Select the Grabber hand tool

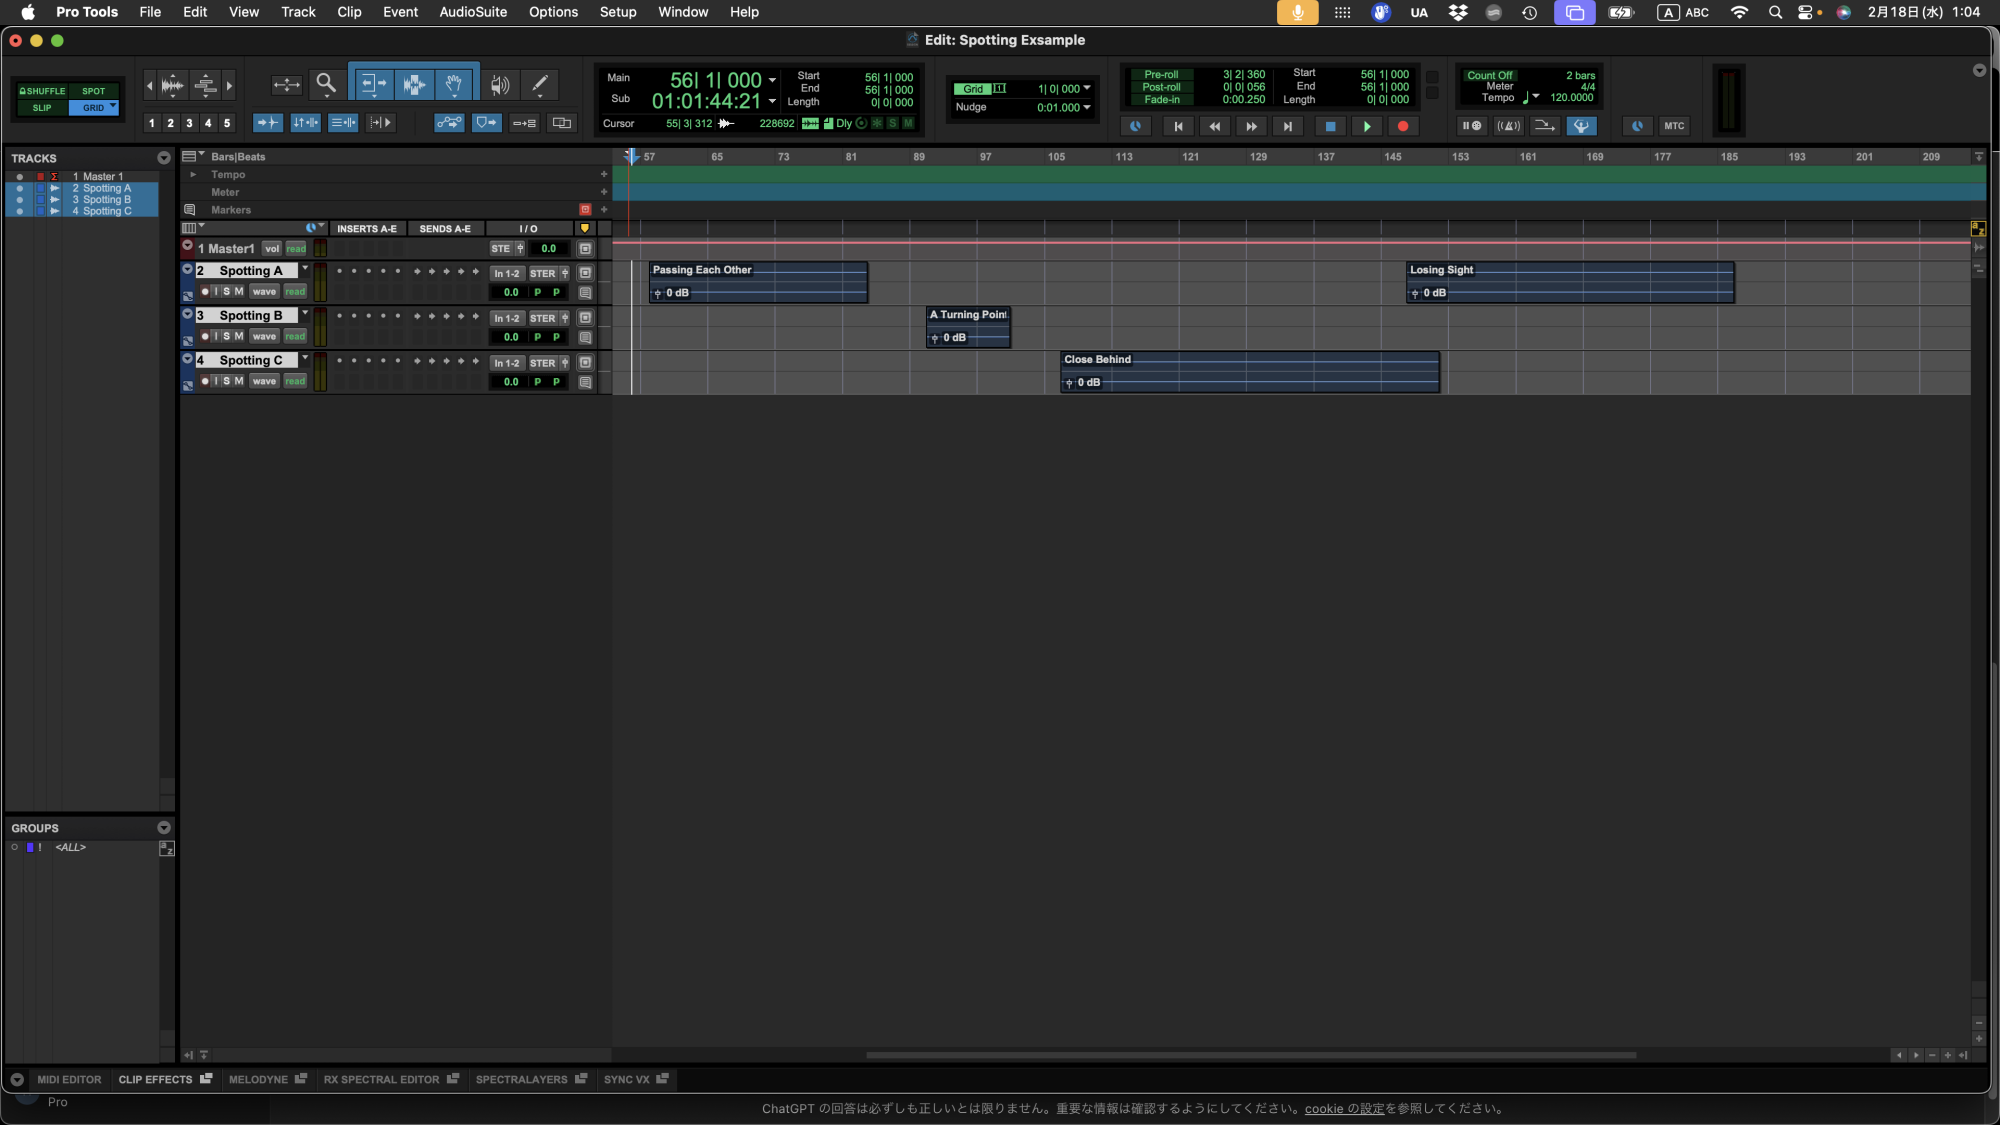(x=453, y=85)
